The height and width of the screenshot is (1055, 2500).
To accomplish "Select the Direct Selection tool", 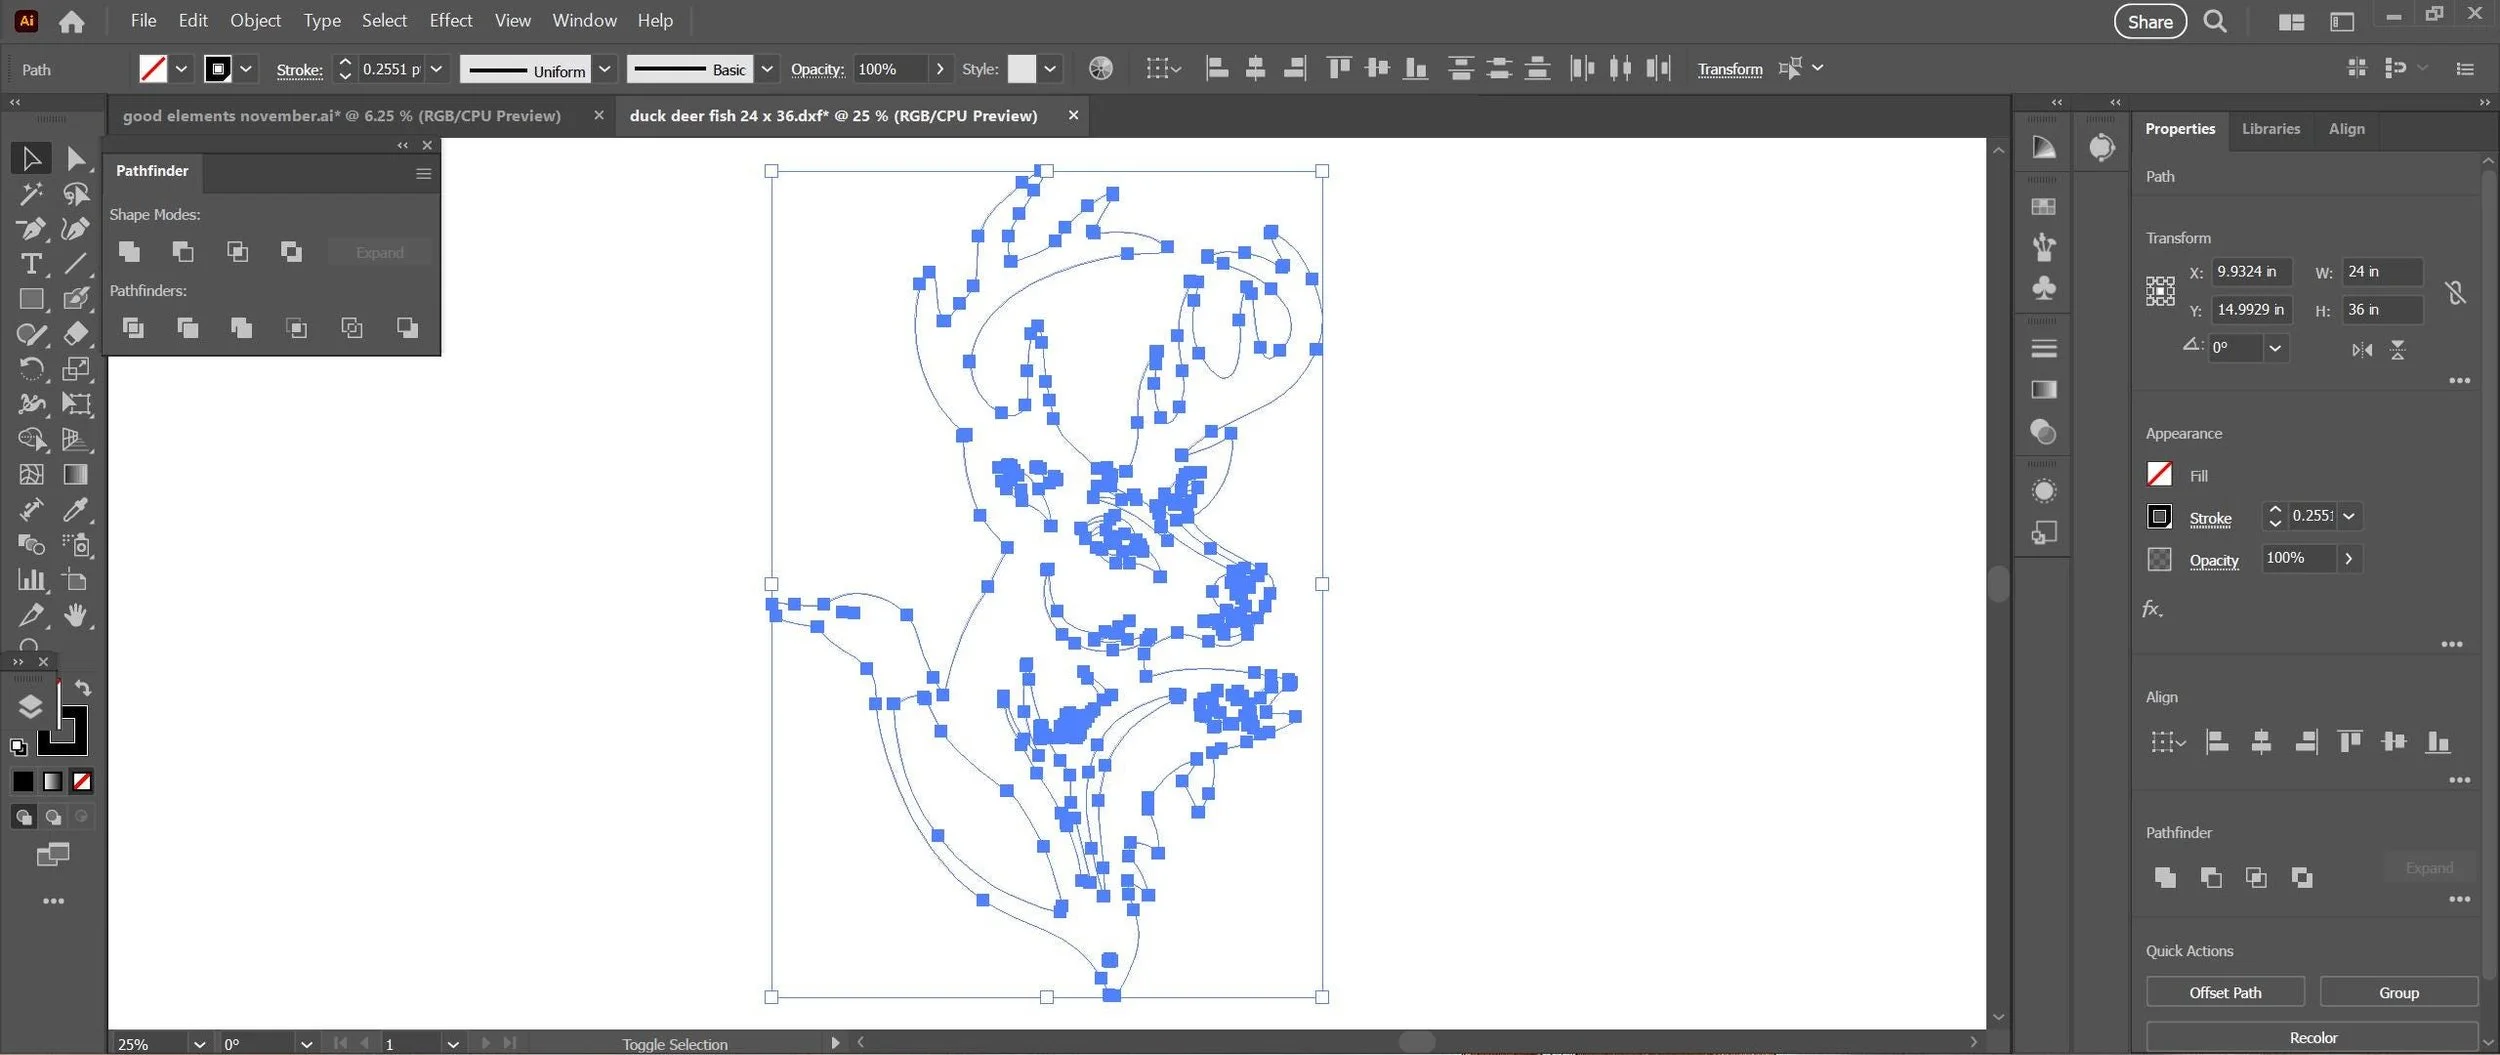I will click(x=76, y=158).
